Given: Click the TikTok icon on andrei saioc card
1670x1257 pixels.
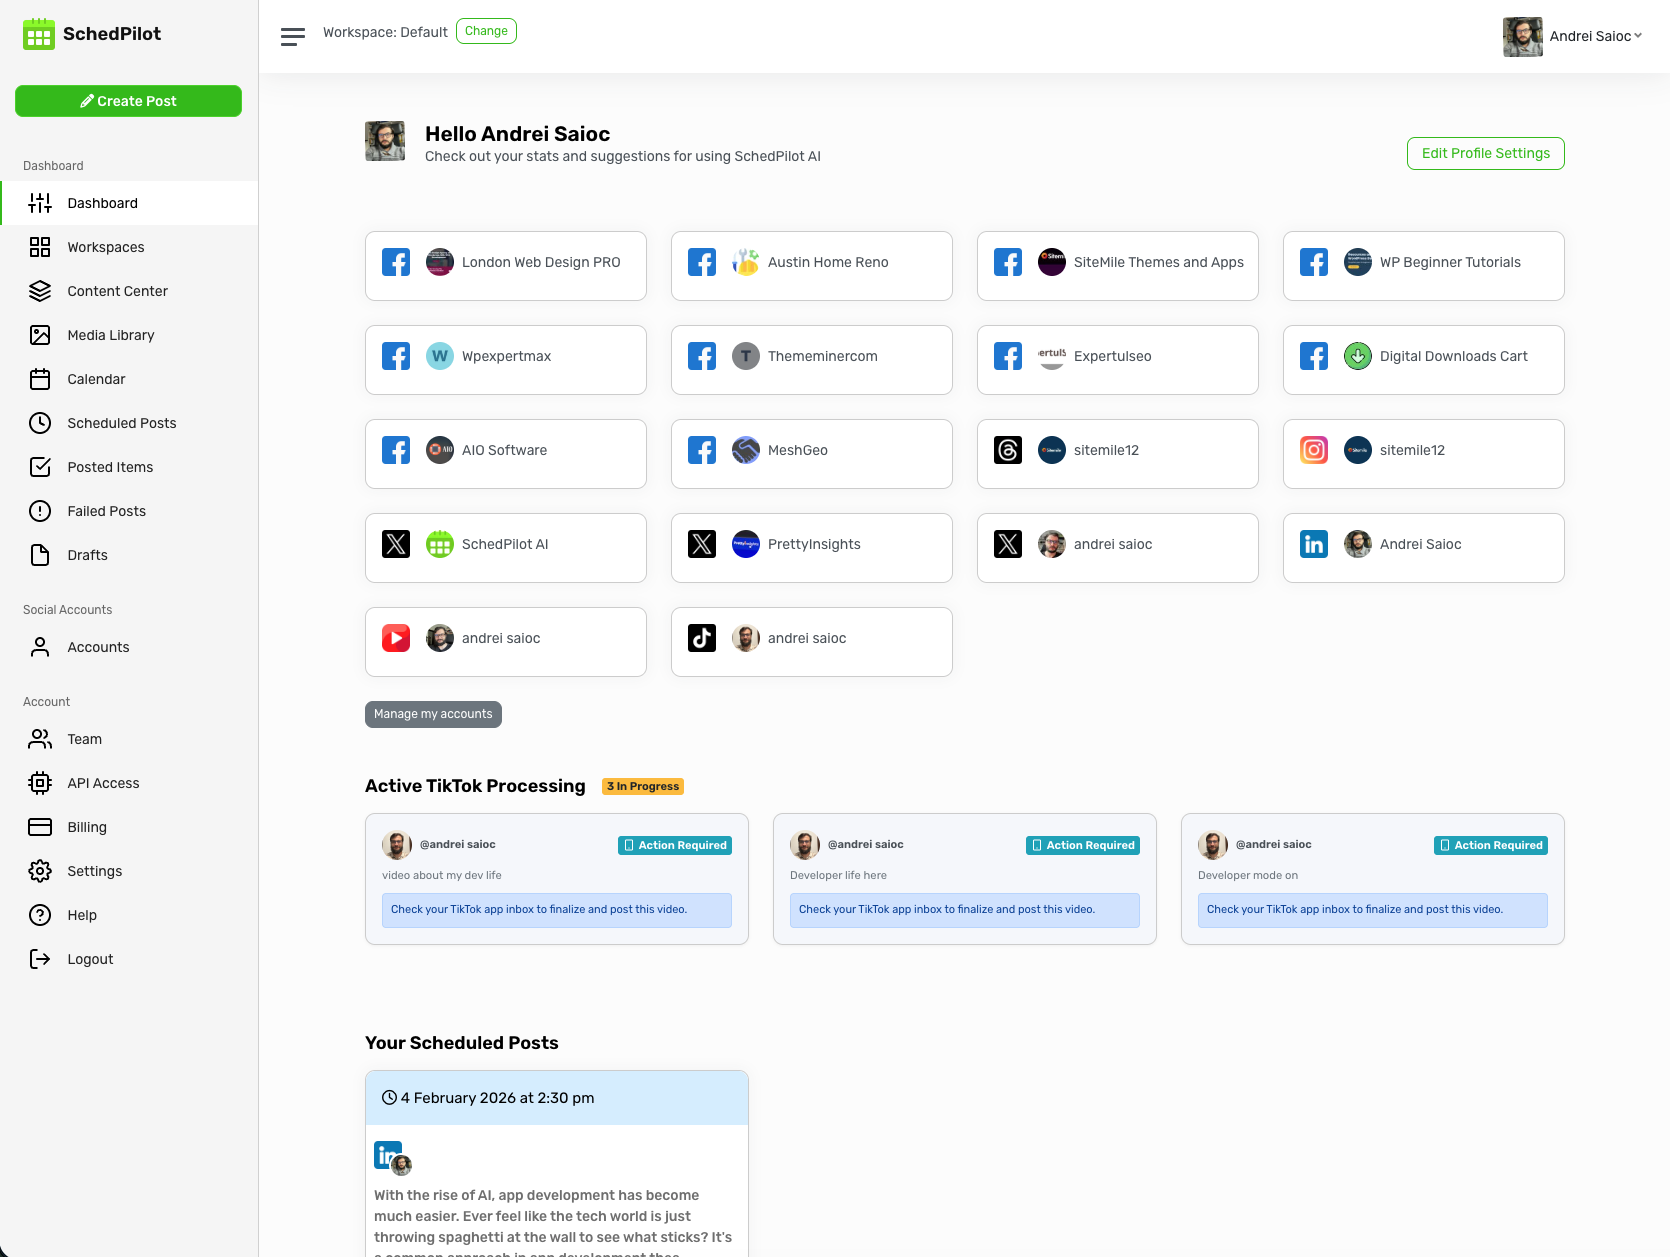Looking at the screenshot, I should pos(702,638).
